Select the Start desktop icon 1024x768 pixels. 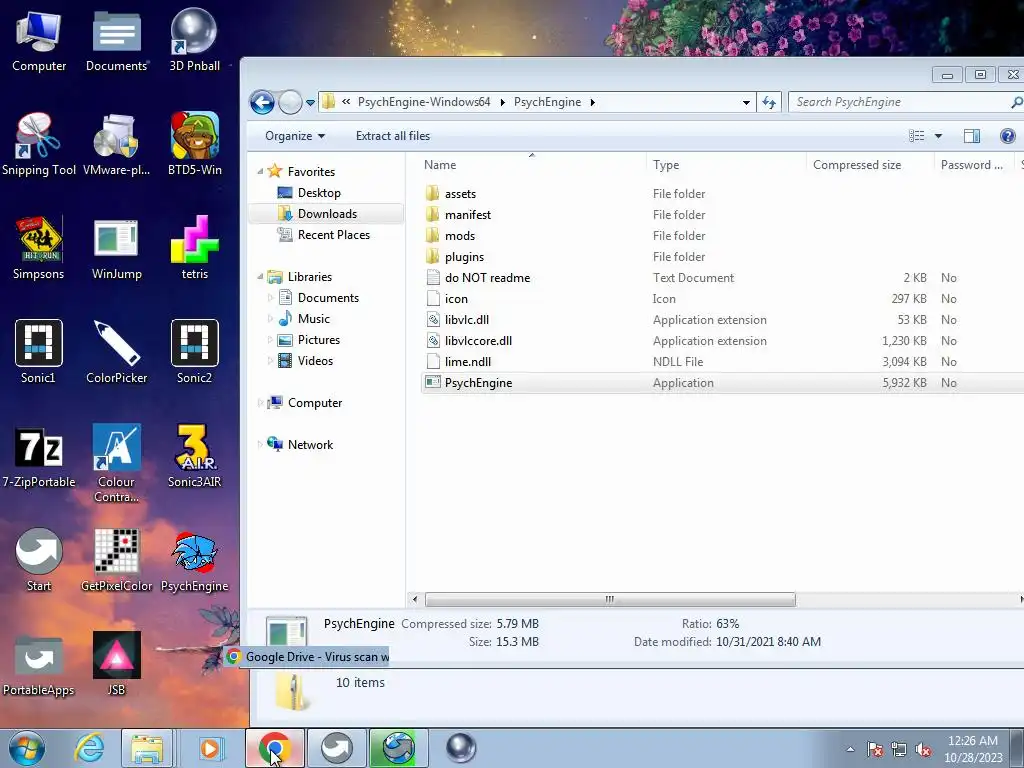[39, 560]
